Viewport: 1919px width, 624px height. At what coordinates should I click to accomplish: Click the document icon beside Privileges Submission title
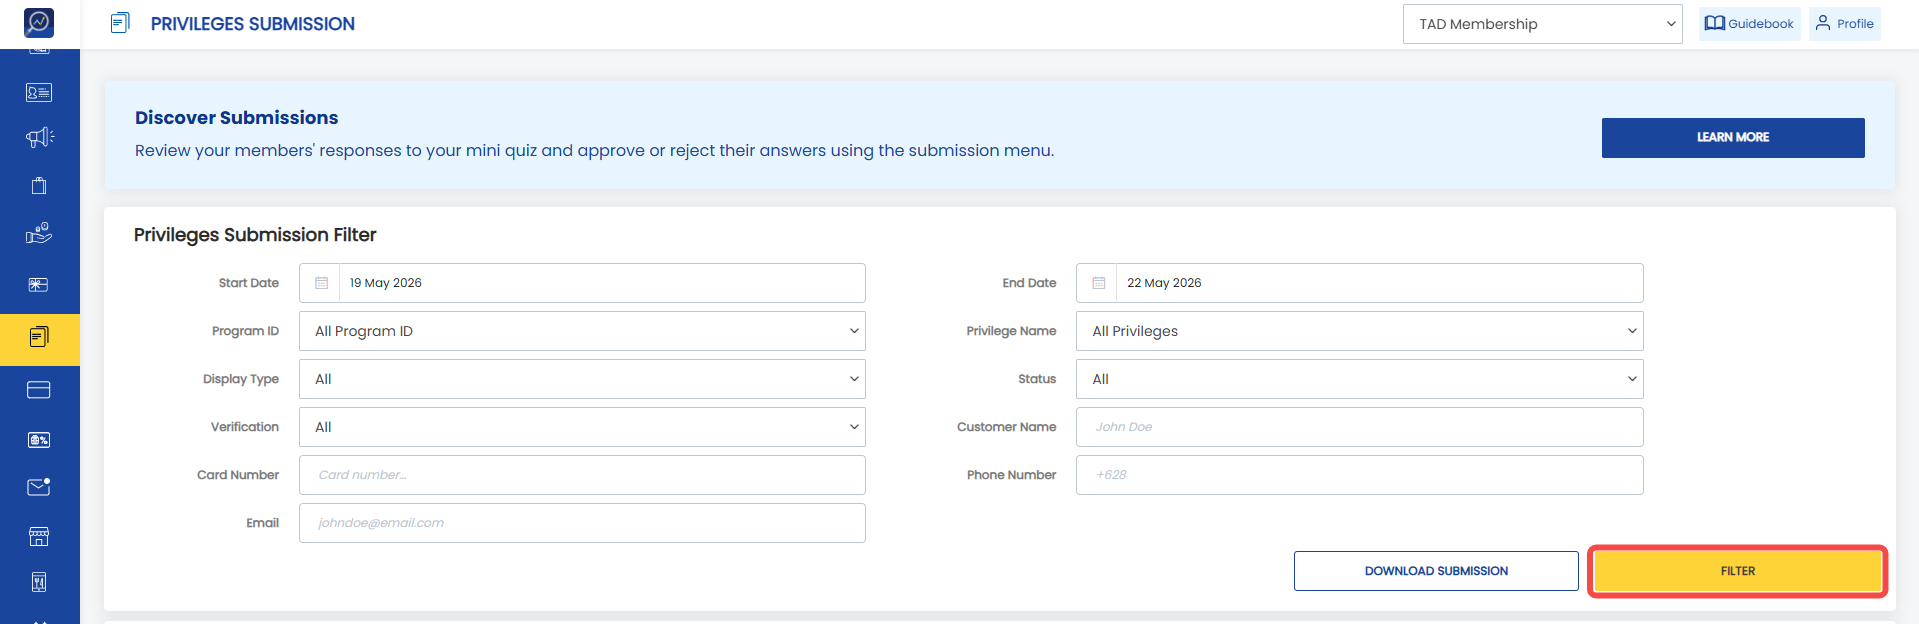[120, 23]
